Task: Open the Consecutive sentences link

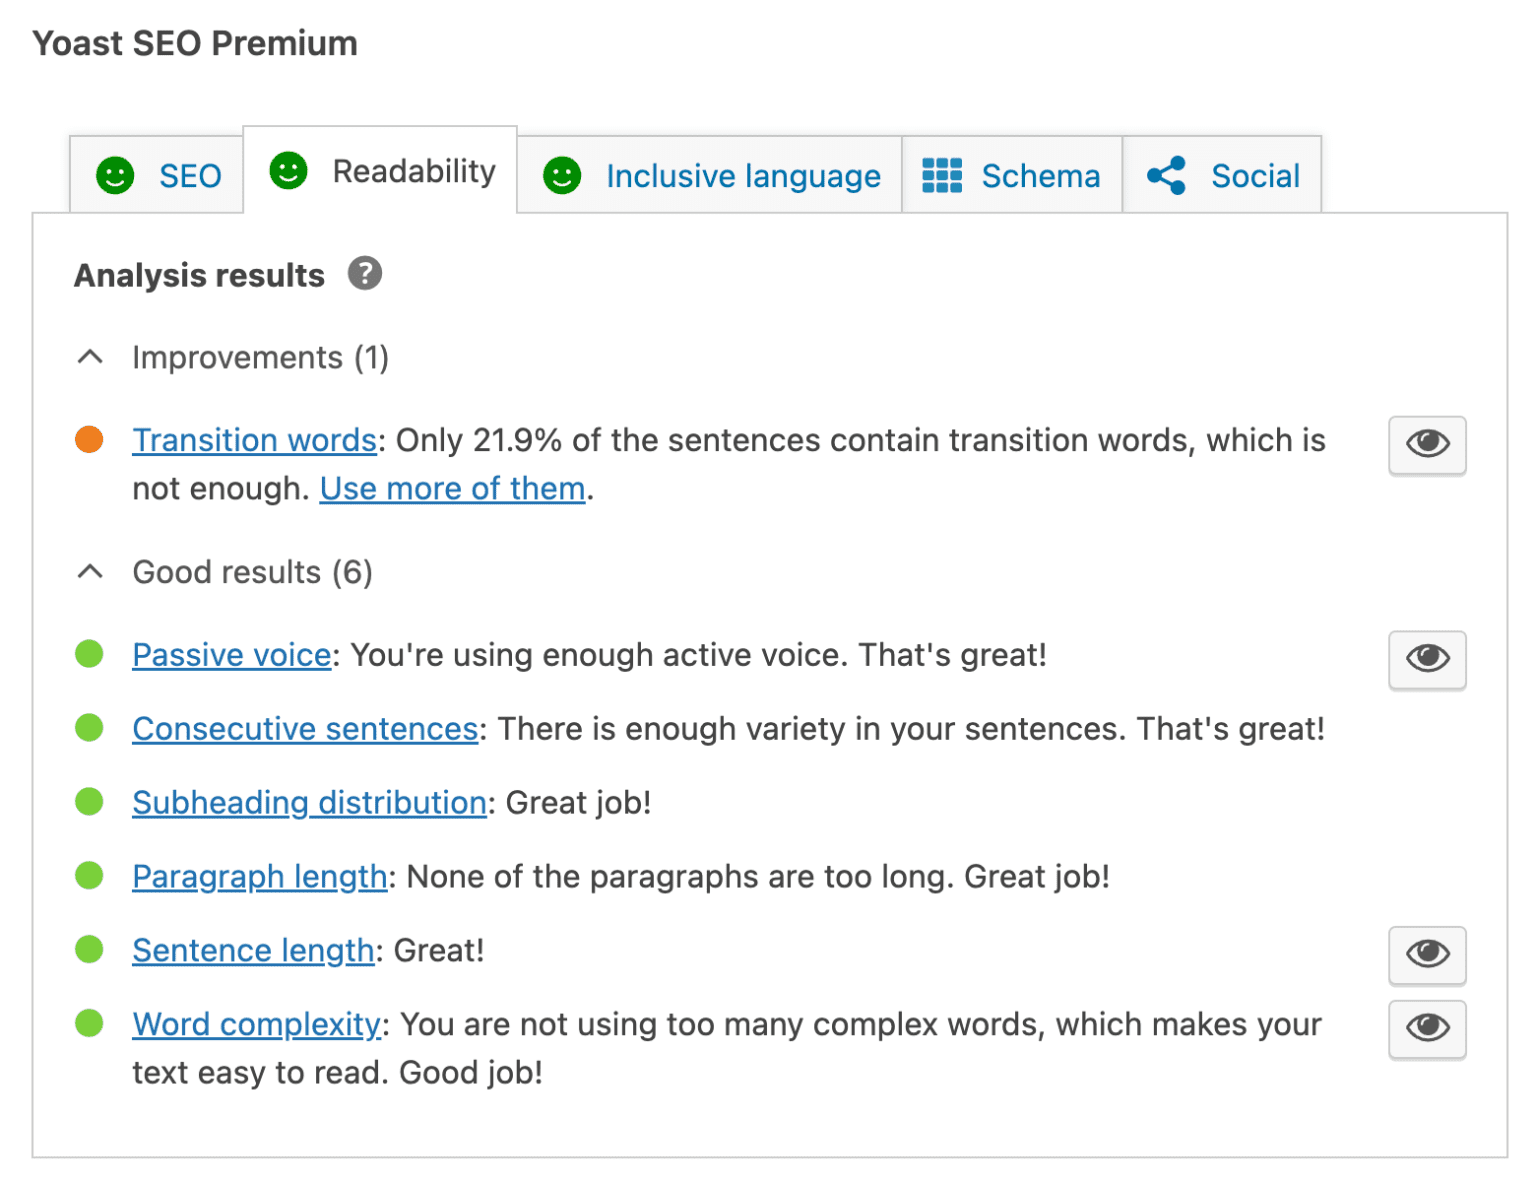Action: [305, 728]
